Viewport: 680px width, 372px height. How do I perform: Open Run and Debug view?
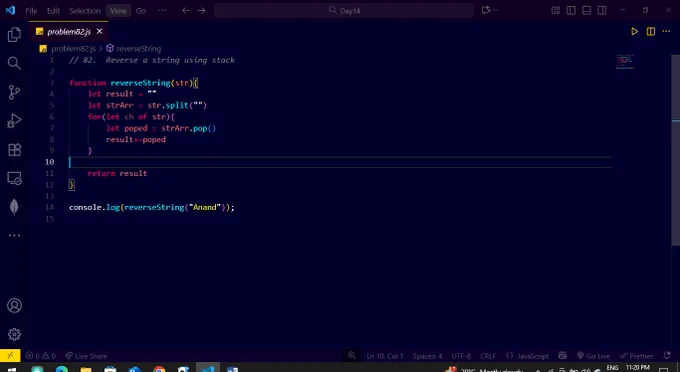click(14, 121)
